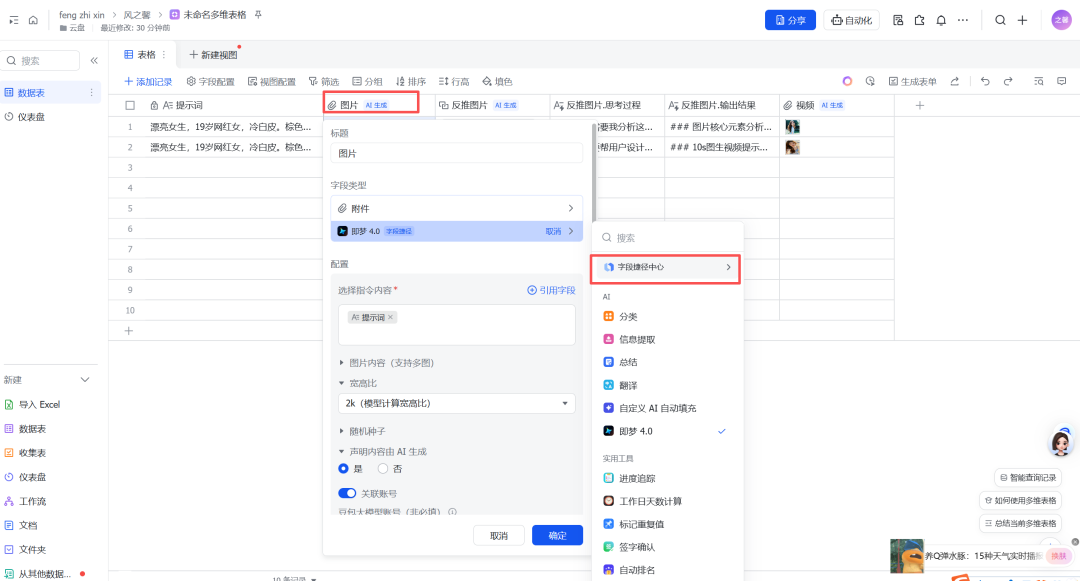
Task: Toggle the 关联账号 switch off
Action: (347, 493)
